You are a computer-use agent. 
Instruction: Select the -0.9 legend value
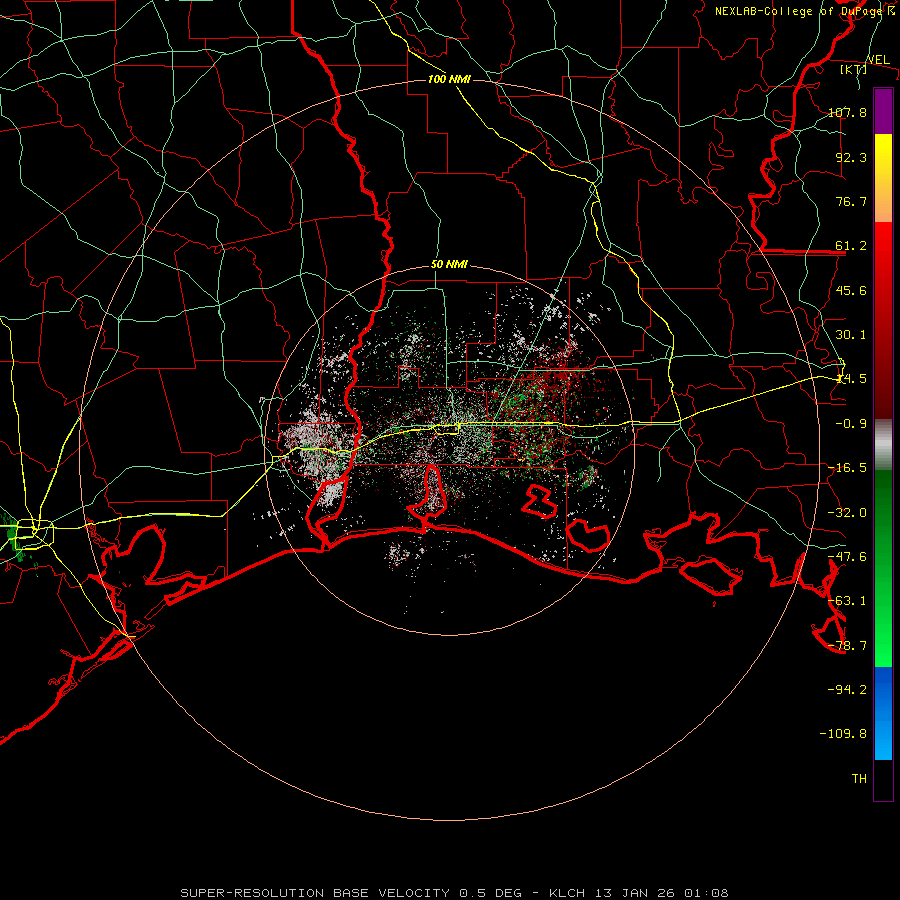[851, 424]
